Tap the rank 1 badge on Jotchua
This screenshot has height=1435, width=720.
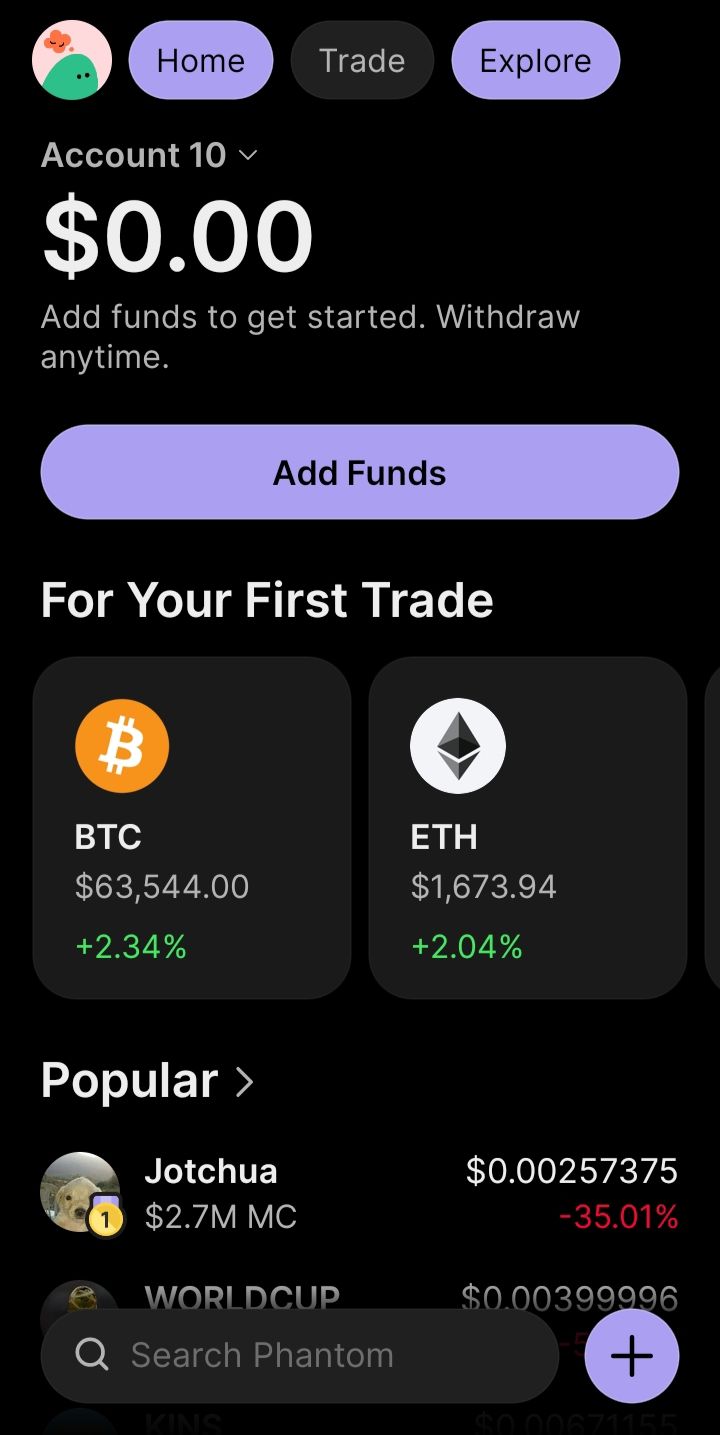(x=105, y=1219)
